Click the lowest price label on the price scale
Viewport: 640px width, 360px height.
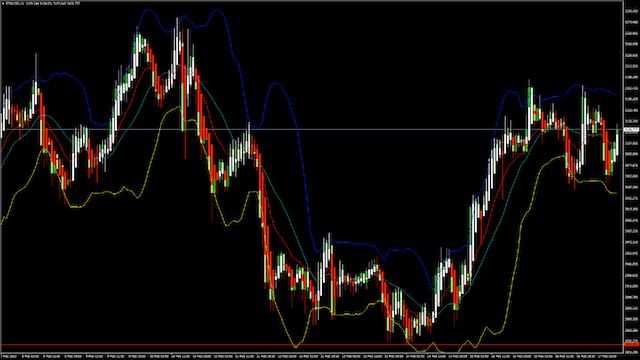point(631,352)
